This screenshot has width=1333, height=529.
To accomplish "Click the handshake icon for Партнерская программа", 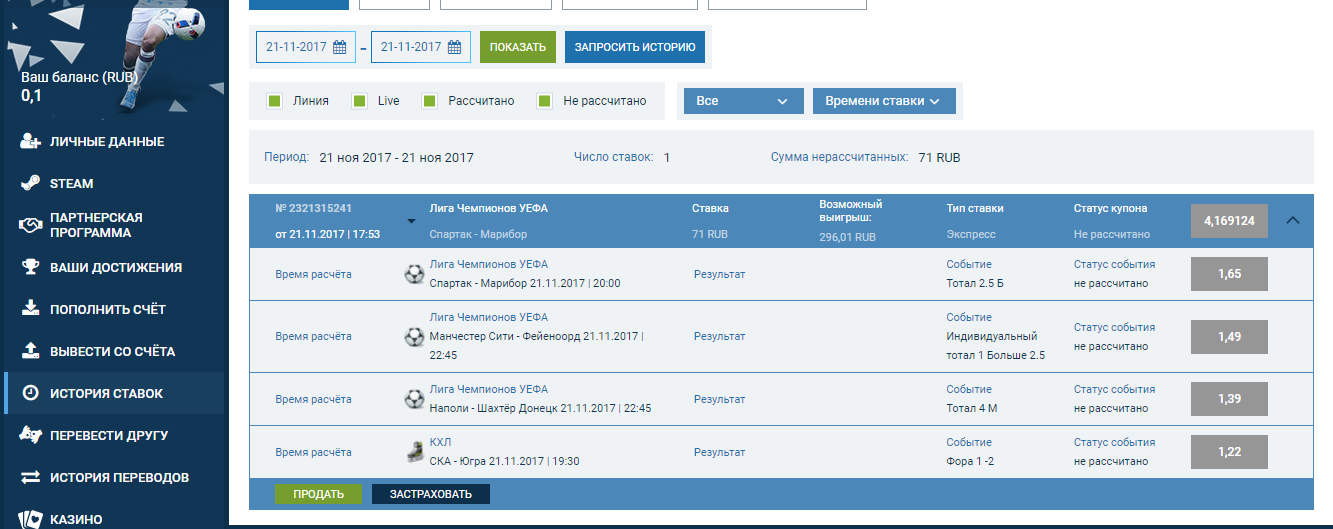I will point(30,225).
